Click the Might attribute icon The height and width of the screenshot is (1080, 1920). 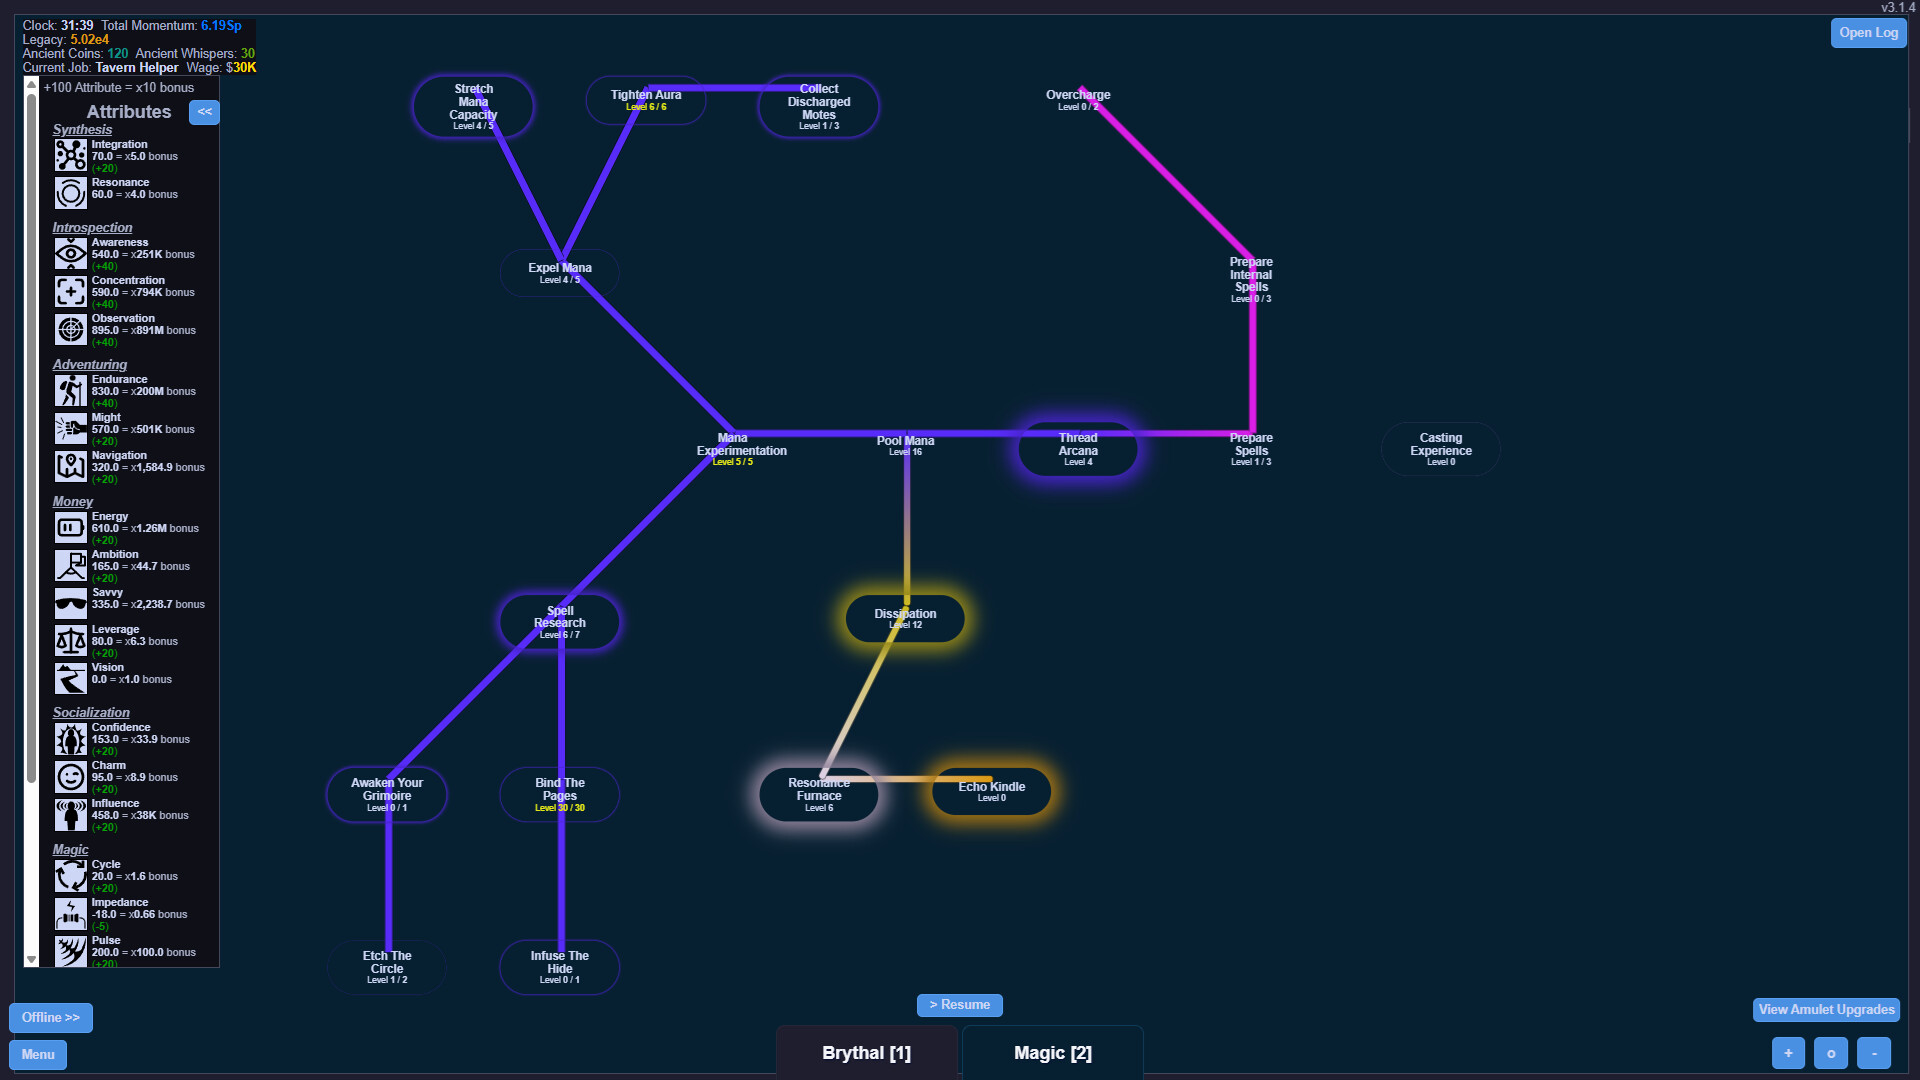(x=70, y=428)
